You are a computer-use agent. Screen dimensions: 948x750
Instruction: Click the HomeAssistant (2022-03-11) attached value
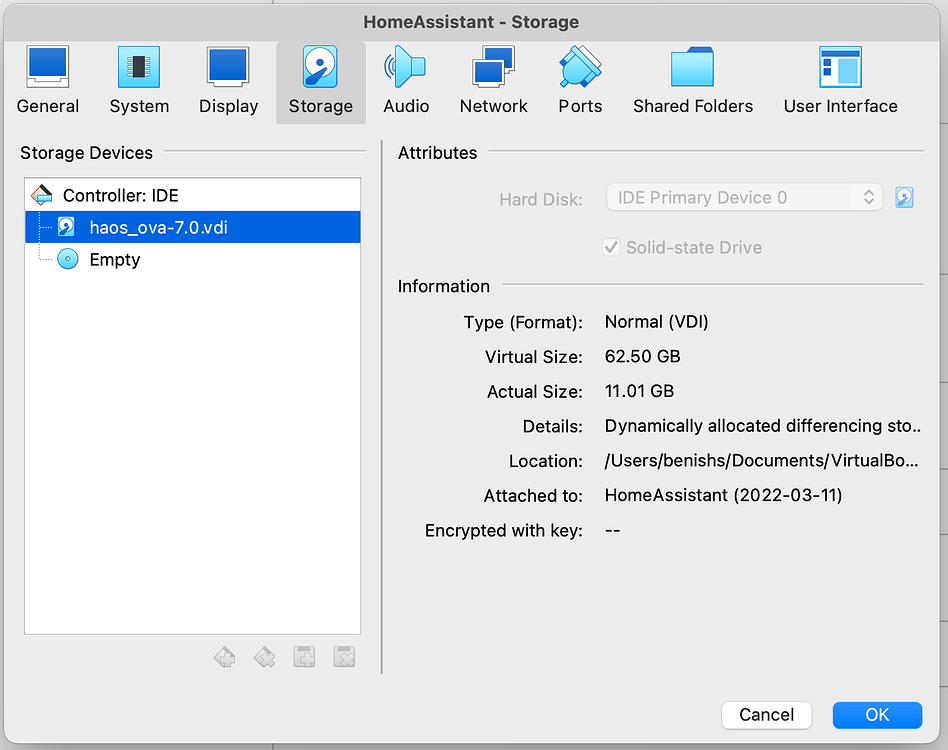pos(723,496)
